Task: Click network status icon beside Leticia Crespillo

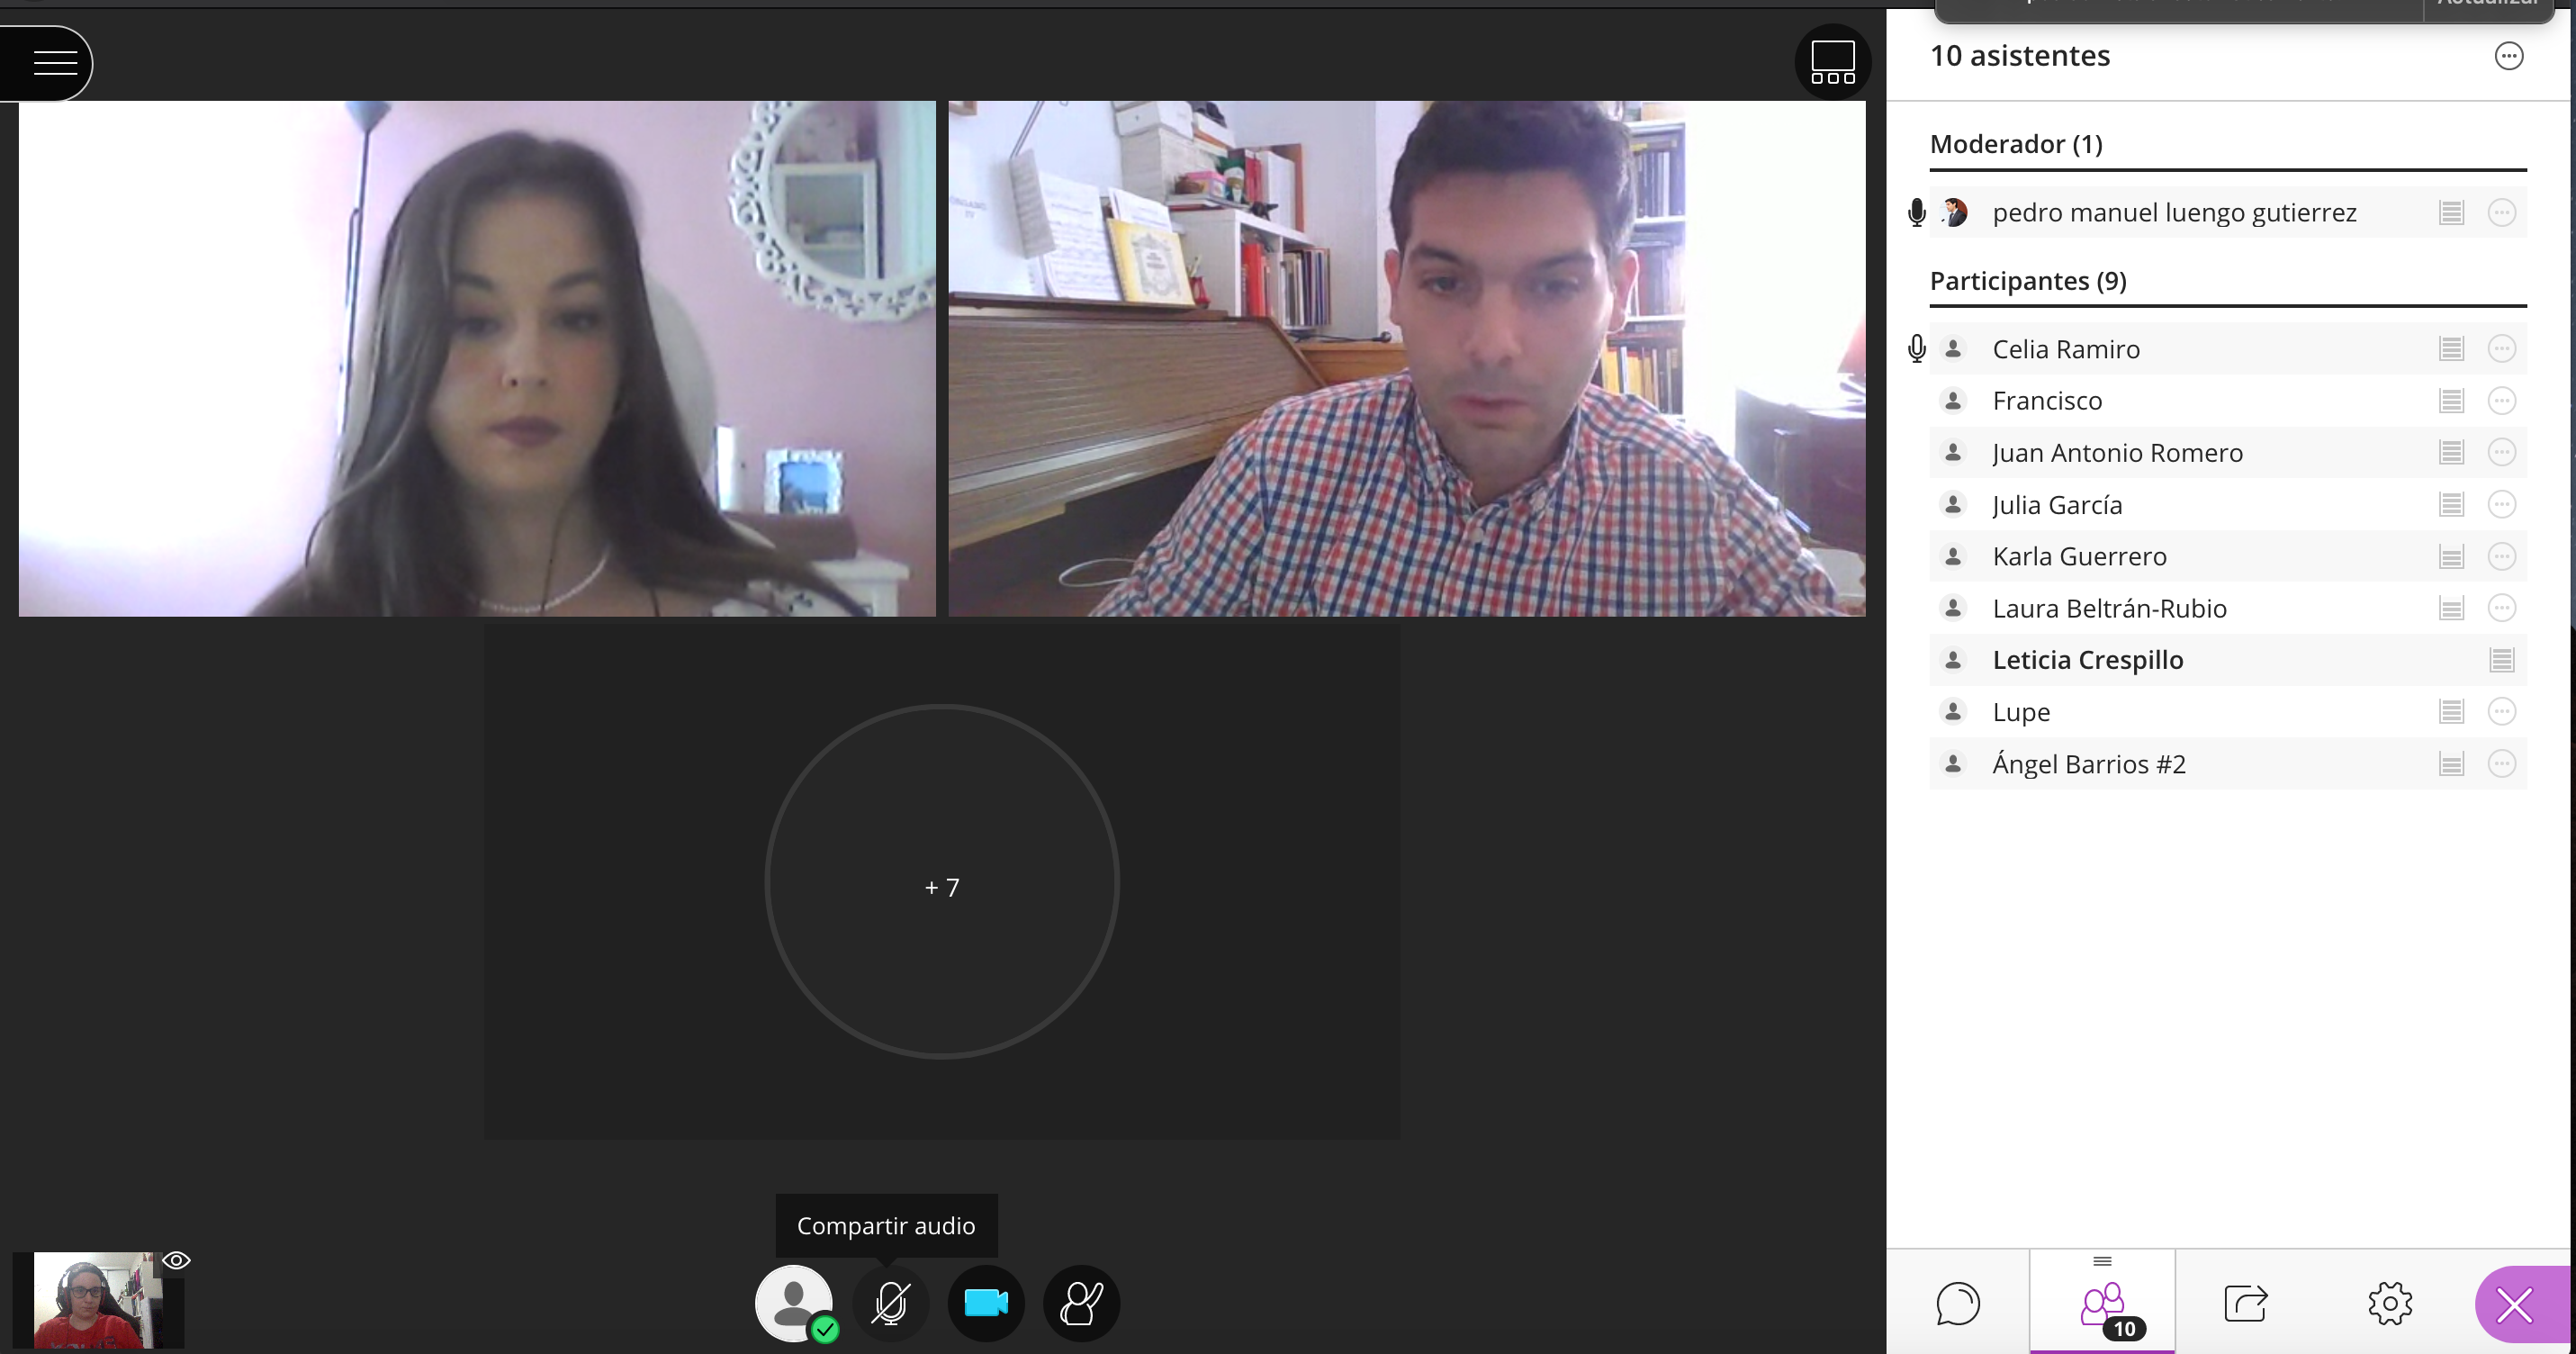Action: (2501, 660)
